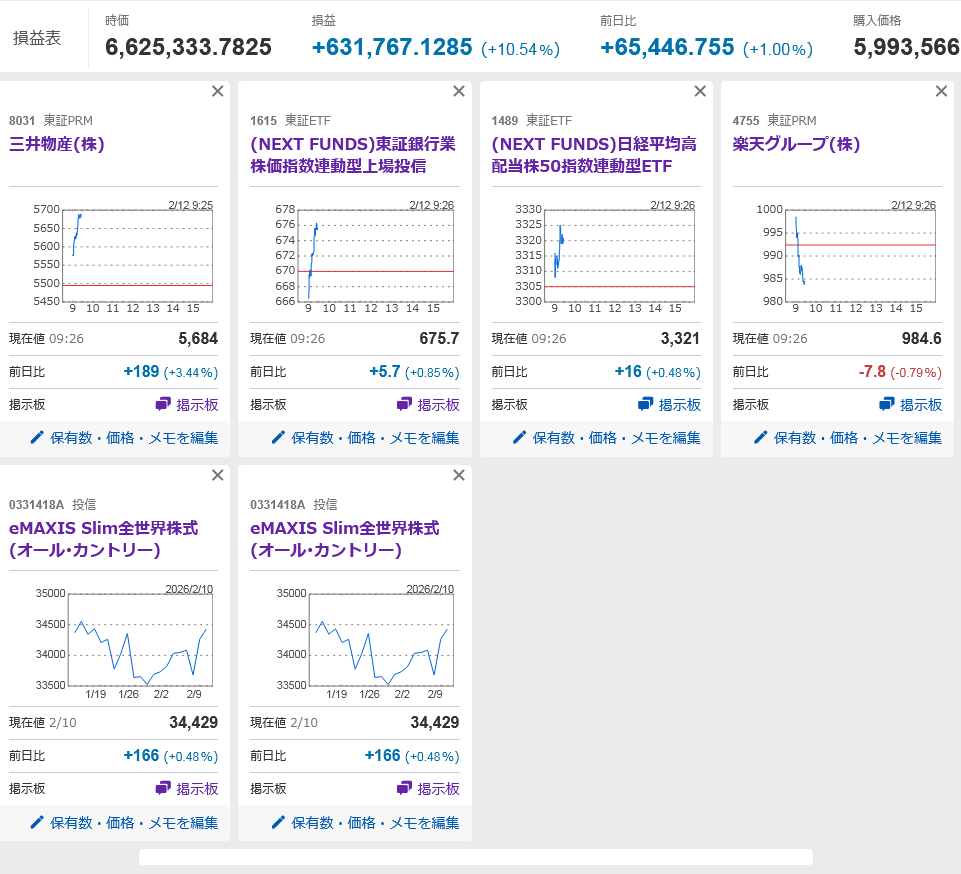
Task: Open the 掲示板 chat icon for 三井物産
Action: click(164, 405)
